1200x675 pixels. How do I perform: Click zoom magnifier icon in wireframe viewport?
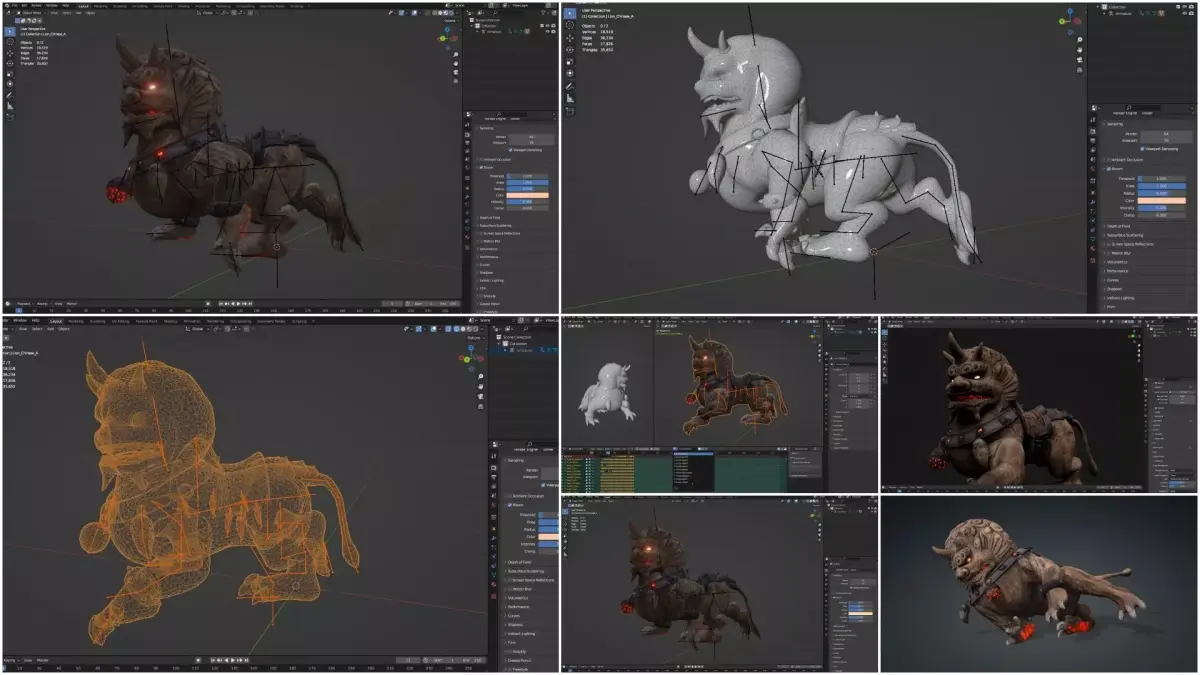(481, 376)
